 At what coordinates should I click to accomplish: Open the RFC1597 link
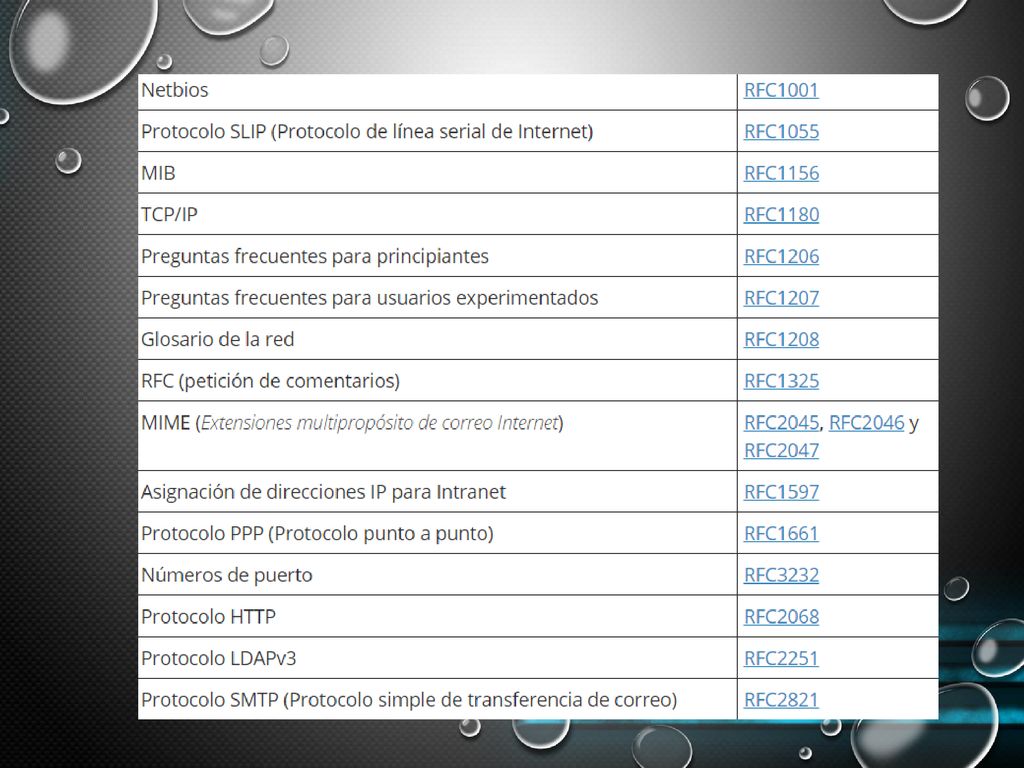(781, 492)
